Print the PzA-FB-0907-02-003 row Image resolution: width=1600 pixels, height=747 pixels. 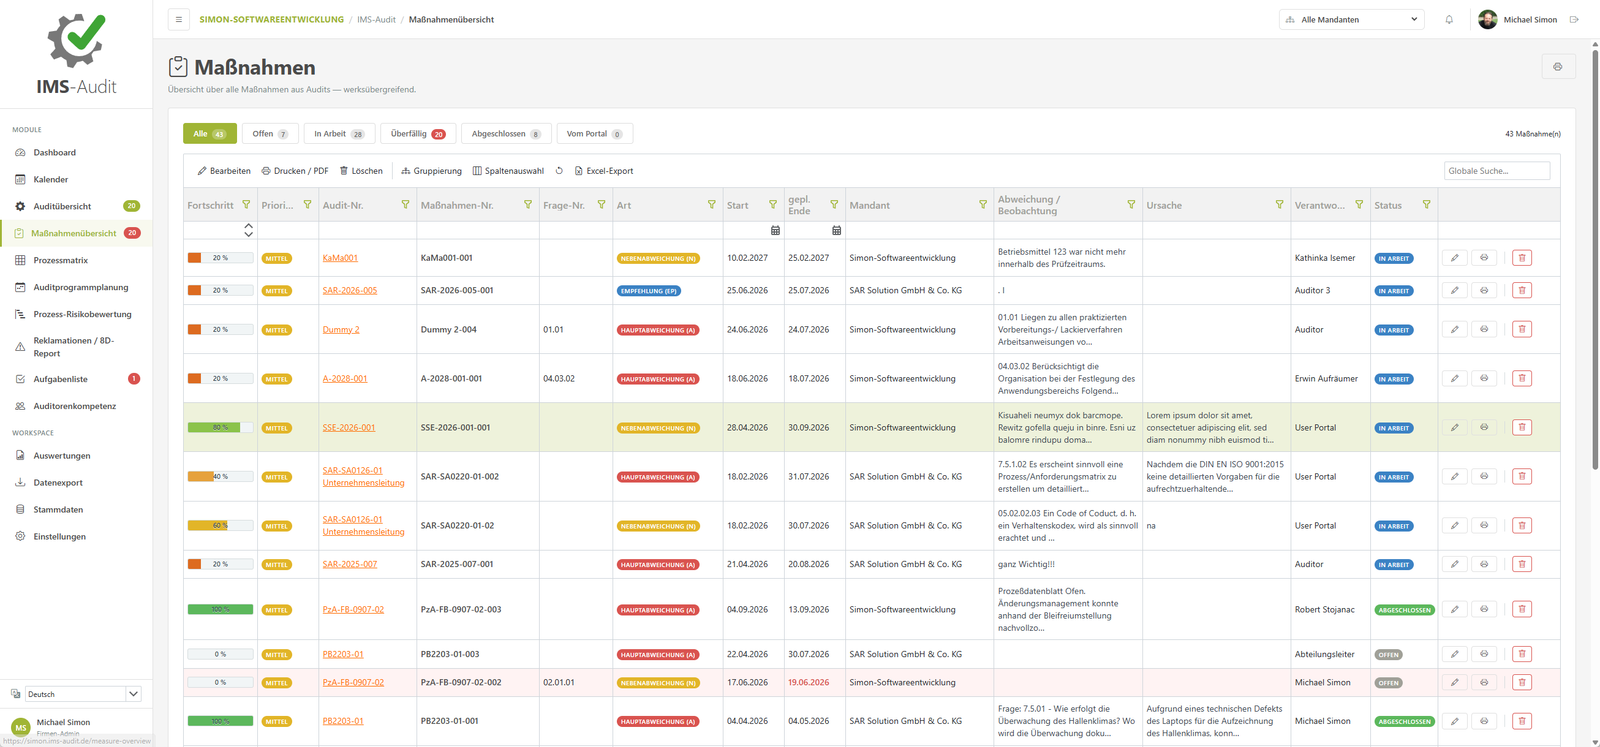tap(1484, 609)
